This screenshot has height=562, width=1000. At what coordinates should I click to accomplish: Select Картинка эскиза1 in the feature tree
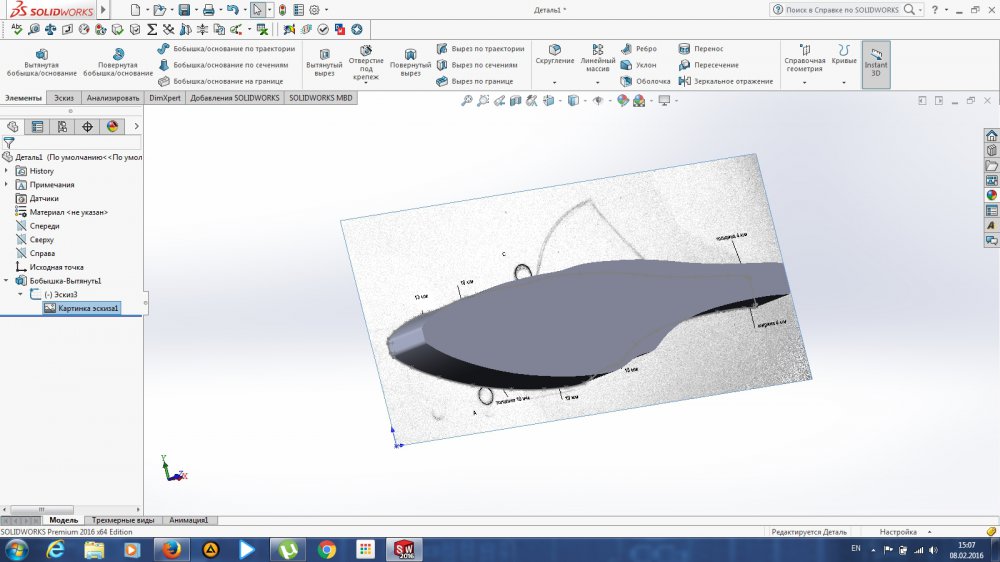pyautogui.click(x=88, y=309)
